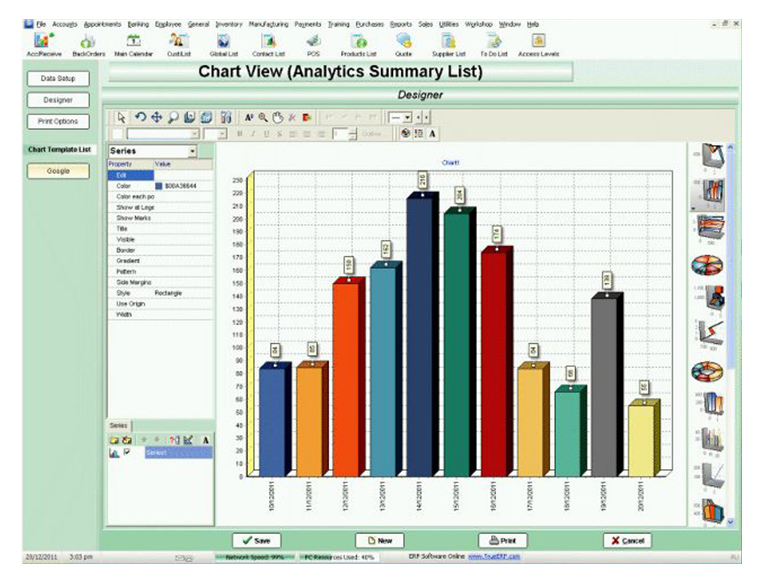Toggle the checkbox left of the font dropdown
This screenshot has height=582, width=762.
(117, 133)
